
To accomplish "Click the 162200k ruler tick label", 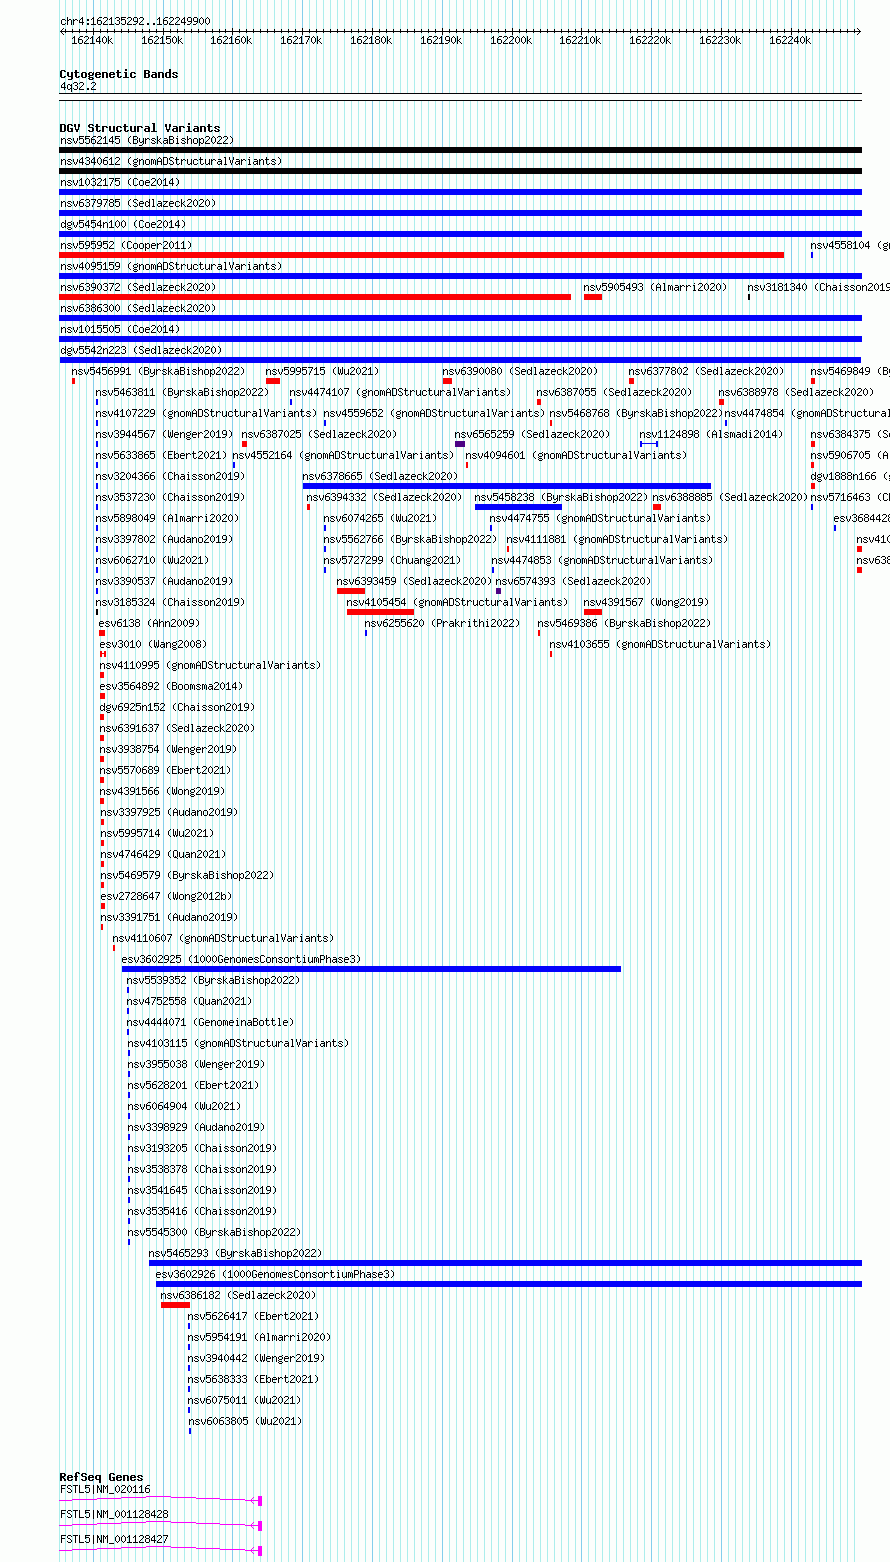I will [510, 40].
